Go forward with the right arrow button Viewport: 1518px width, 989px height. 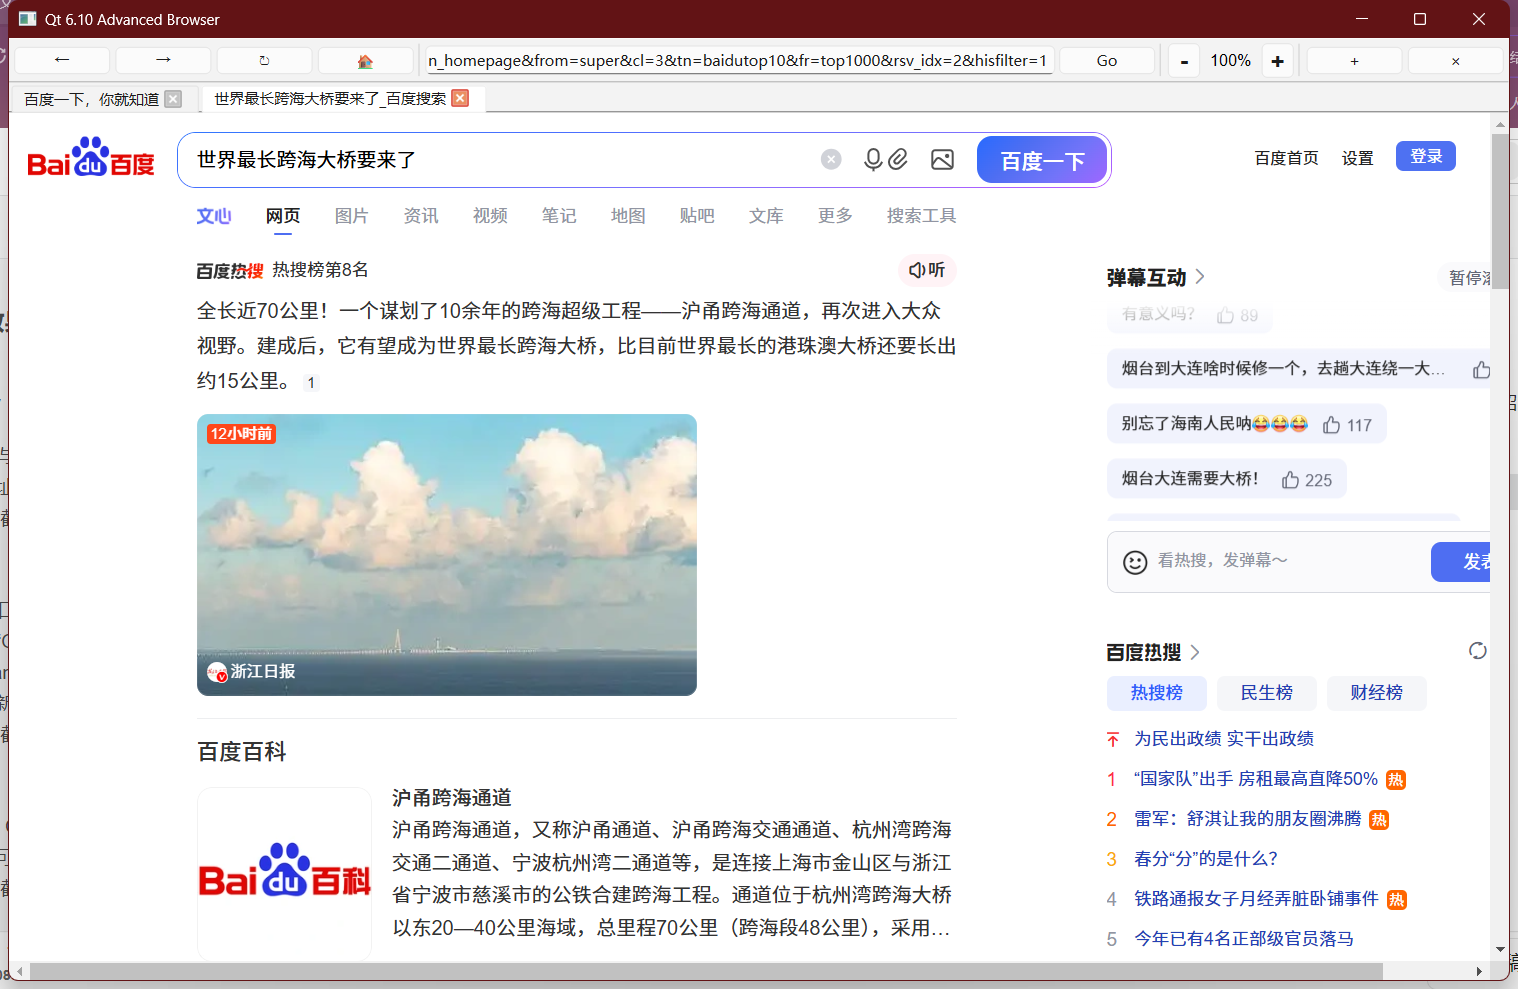pyautogui.click(x=163, y=60)
